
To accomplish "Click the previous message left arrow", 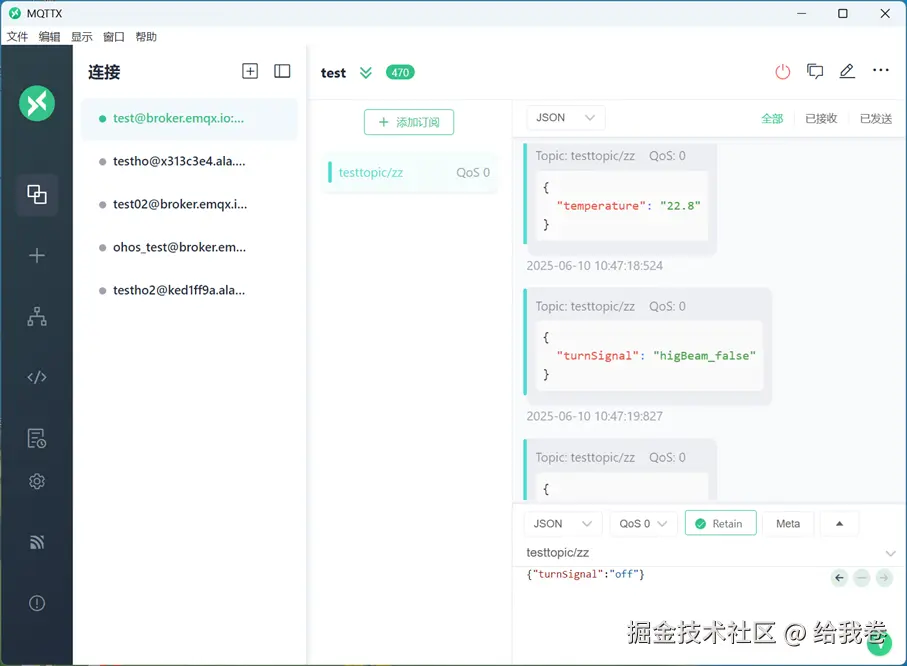I will 839,577.
